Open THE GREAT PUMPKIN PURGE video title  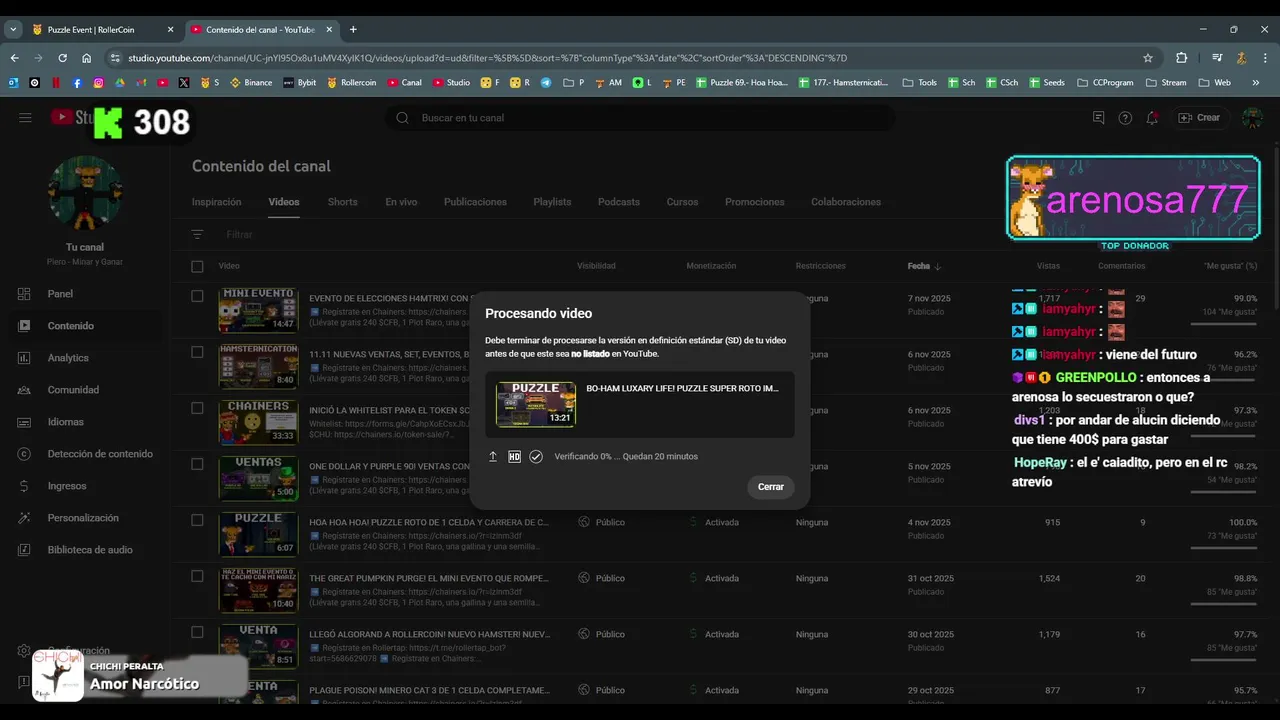[429, 578]
